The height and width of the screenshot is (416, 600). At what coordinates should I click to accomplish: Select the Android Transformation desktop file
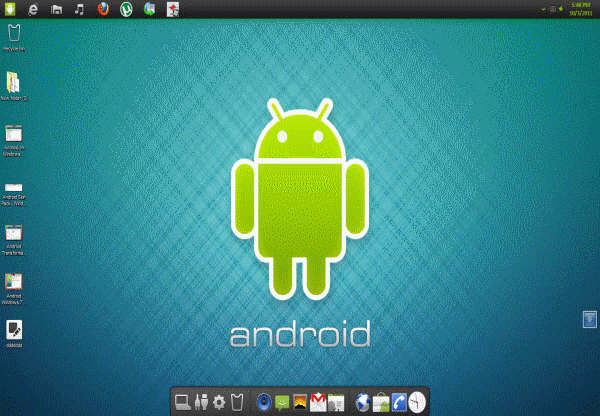click(14, 240)
